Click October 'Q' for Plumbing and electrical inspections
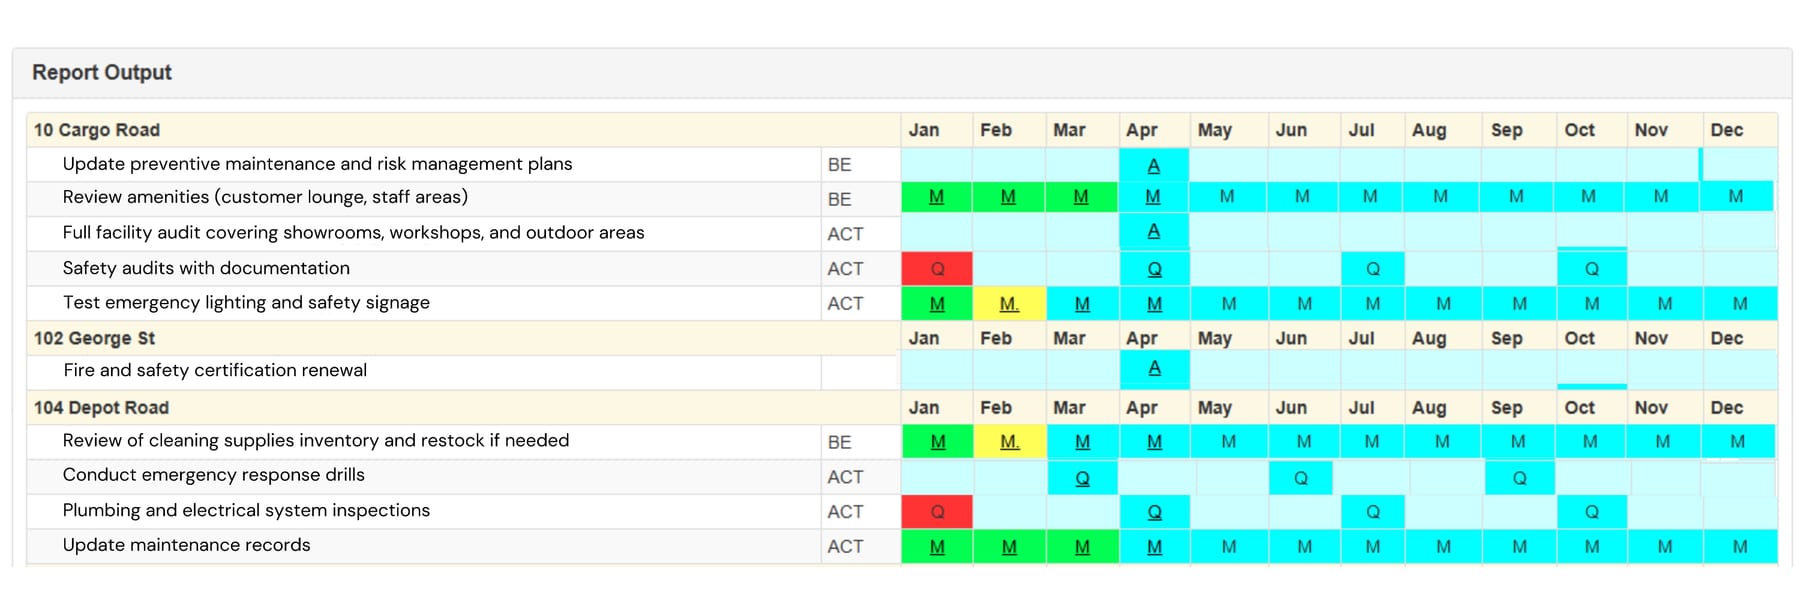1800x609 pixels. click(1592, 512)
